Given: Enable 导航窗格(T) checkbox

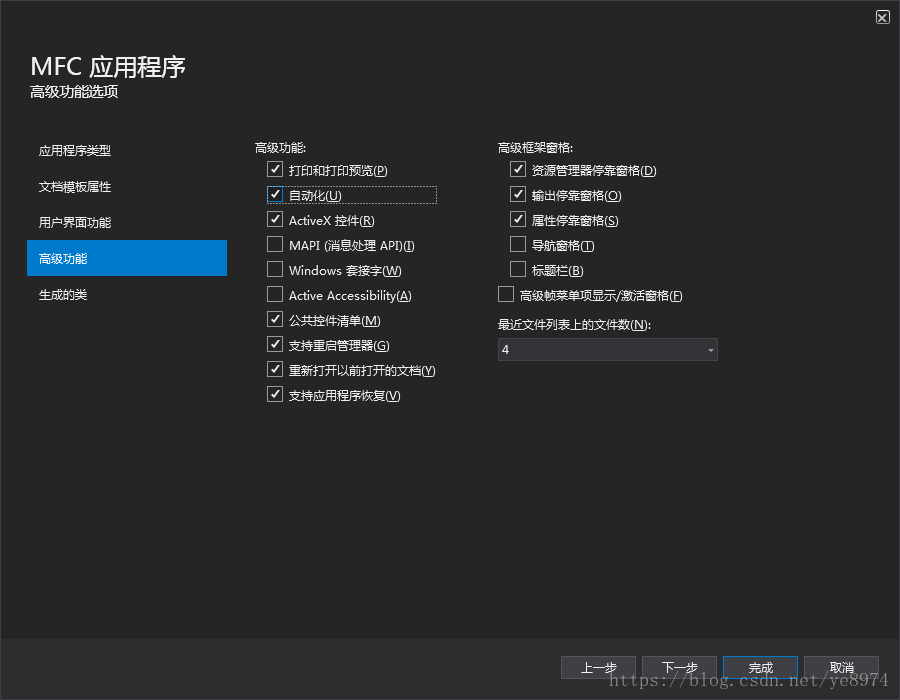Looking at the screenshot, I should point(518,244).
